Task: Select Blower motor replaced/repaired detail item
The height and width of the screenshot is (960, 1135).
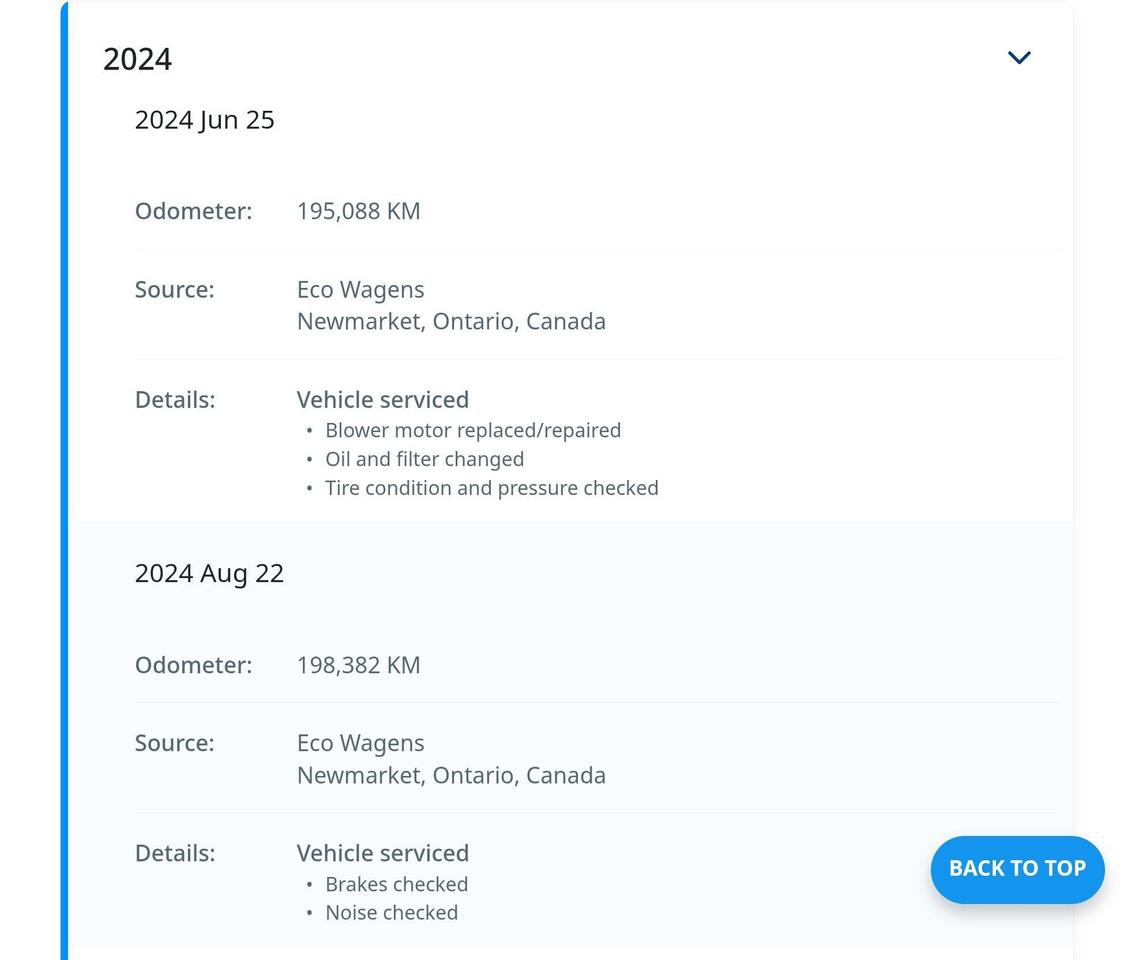Action: [473, 430]
